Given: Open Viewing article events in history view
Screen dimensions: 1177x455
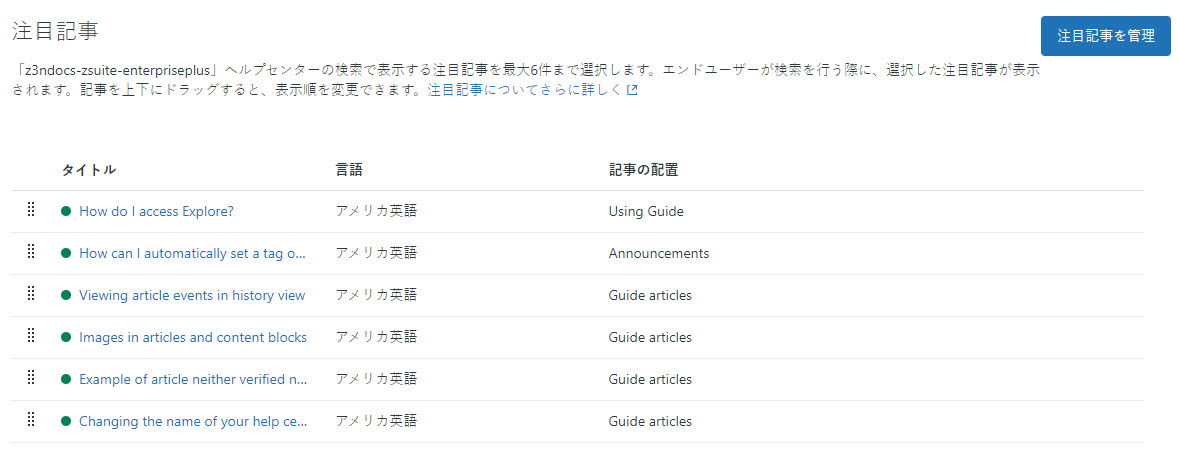Looking at the screenshot, I should pos(192,296).
